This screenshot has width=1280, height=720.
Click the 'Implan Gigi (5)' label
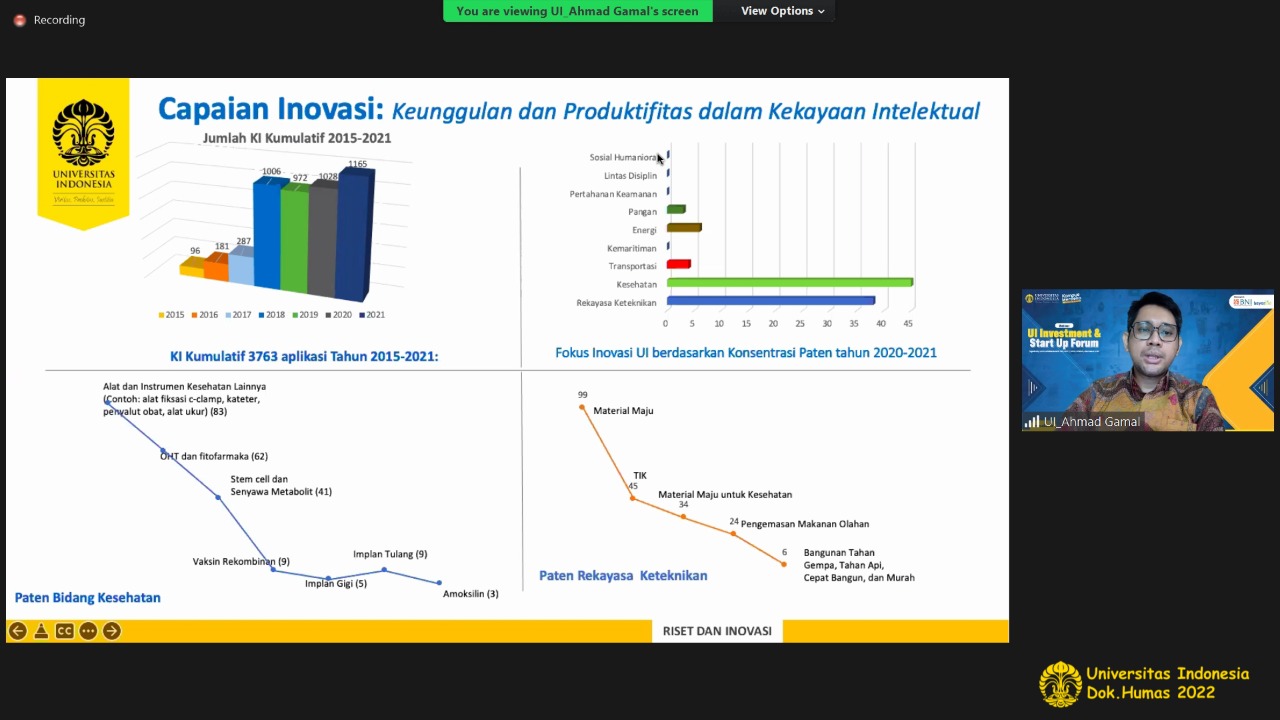click(336, 584)
